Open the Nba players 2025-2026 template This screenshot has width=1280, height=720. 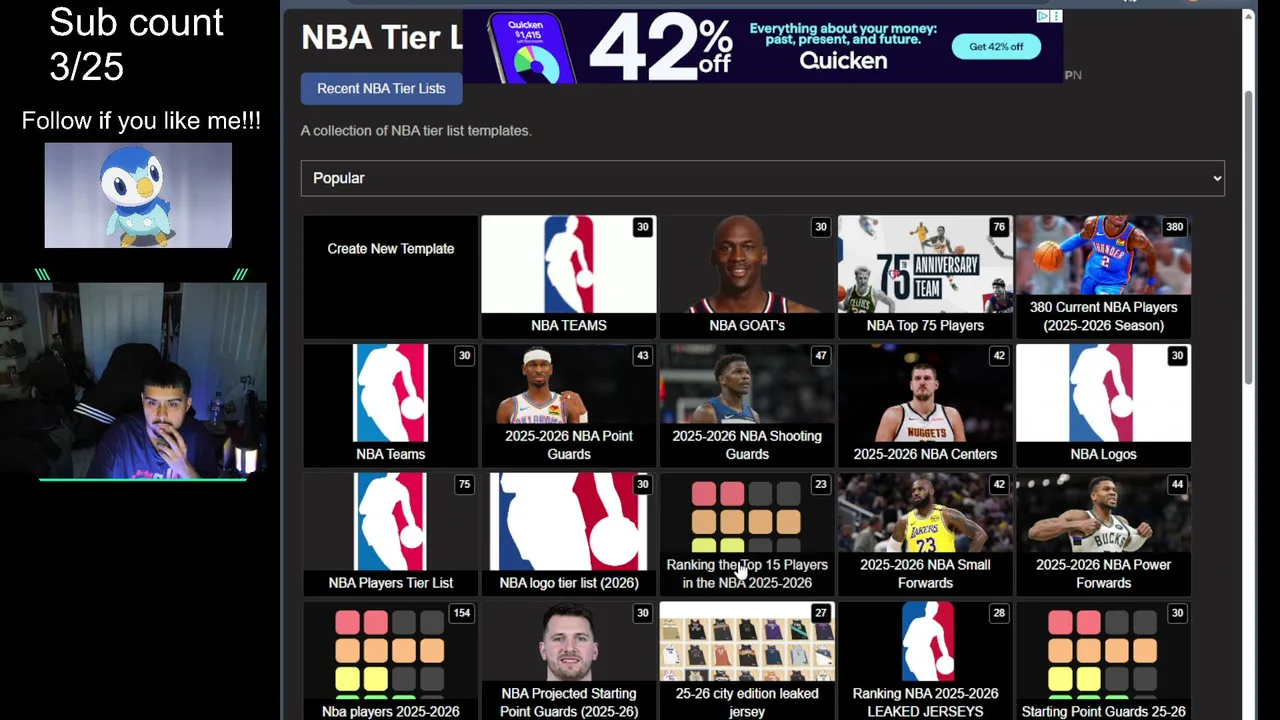[391, 661]
